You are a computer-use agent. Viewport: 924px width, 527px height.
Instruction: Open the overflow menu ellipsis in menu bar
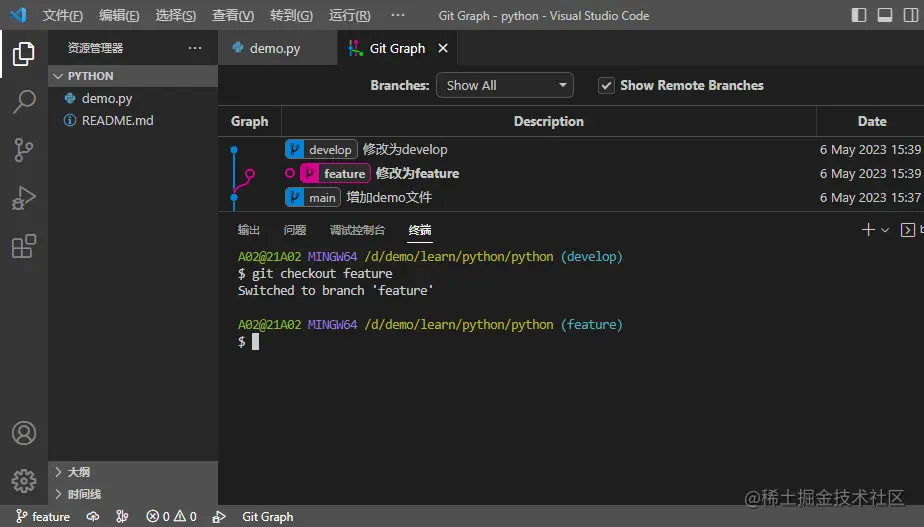point(398,15)
